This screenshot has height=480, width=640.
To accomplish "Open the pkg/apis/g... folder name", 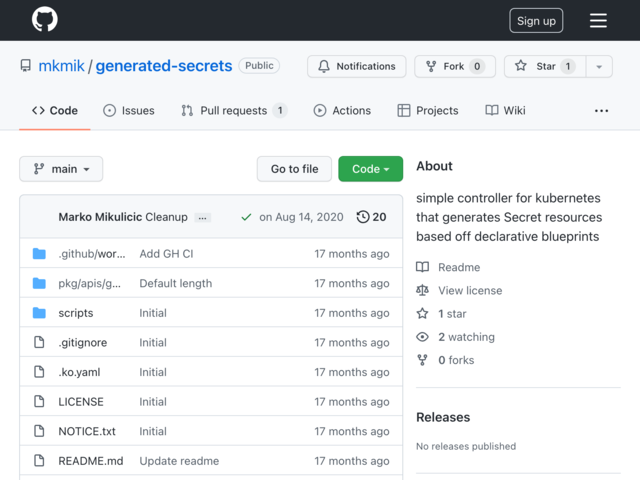I will click(x=89, y=283).
